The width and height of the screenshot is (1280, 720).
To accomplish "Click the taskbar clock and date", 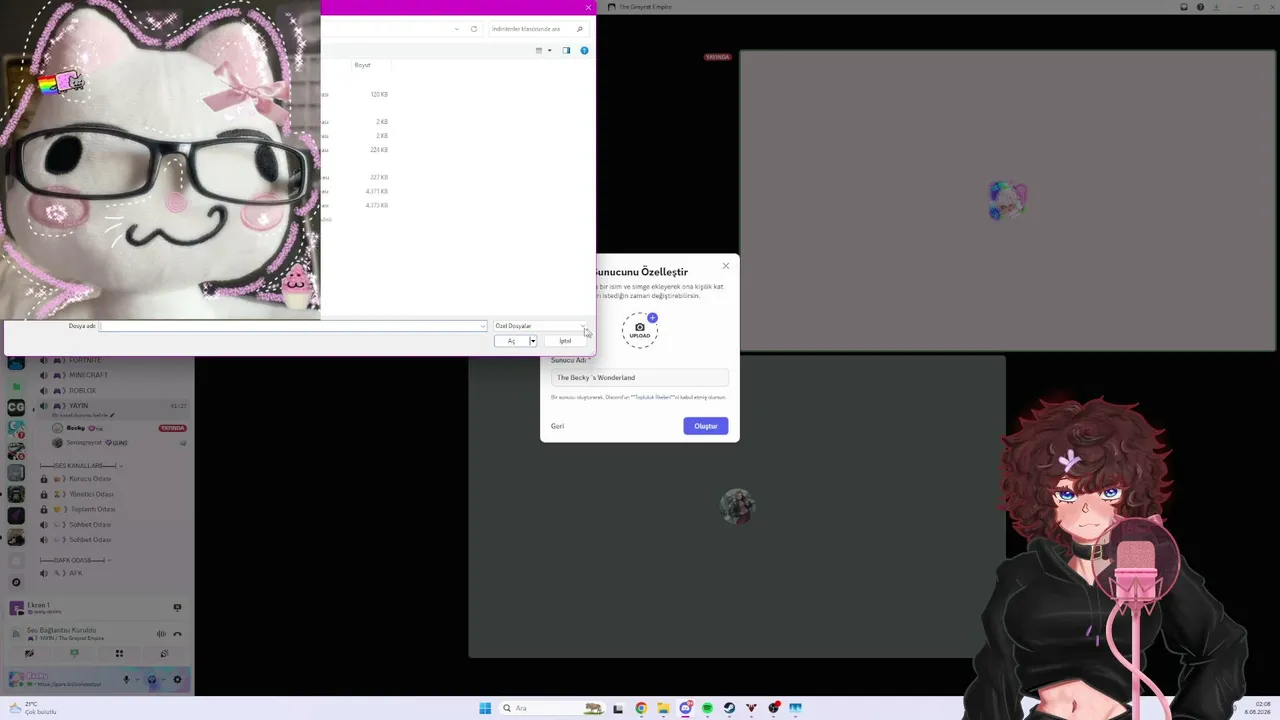I will coord(1257,708).
